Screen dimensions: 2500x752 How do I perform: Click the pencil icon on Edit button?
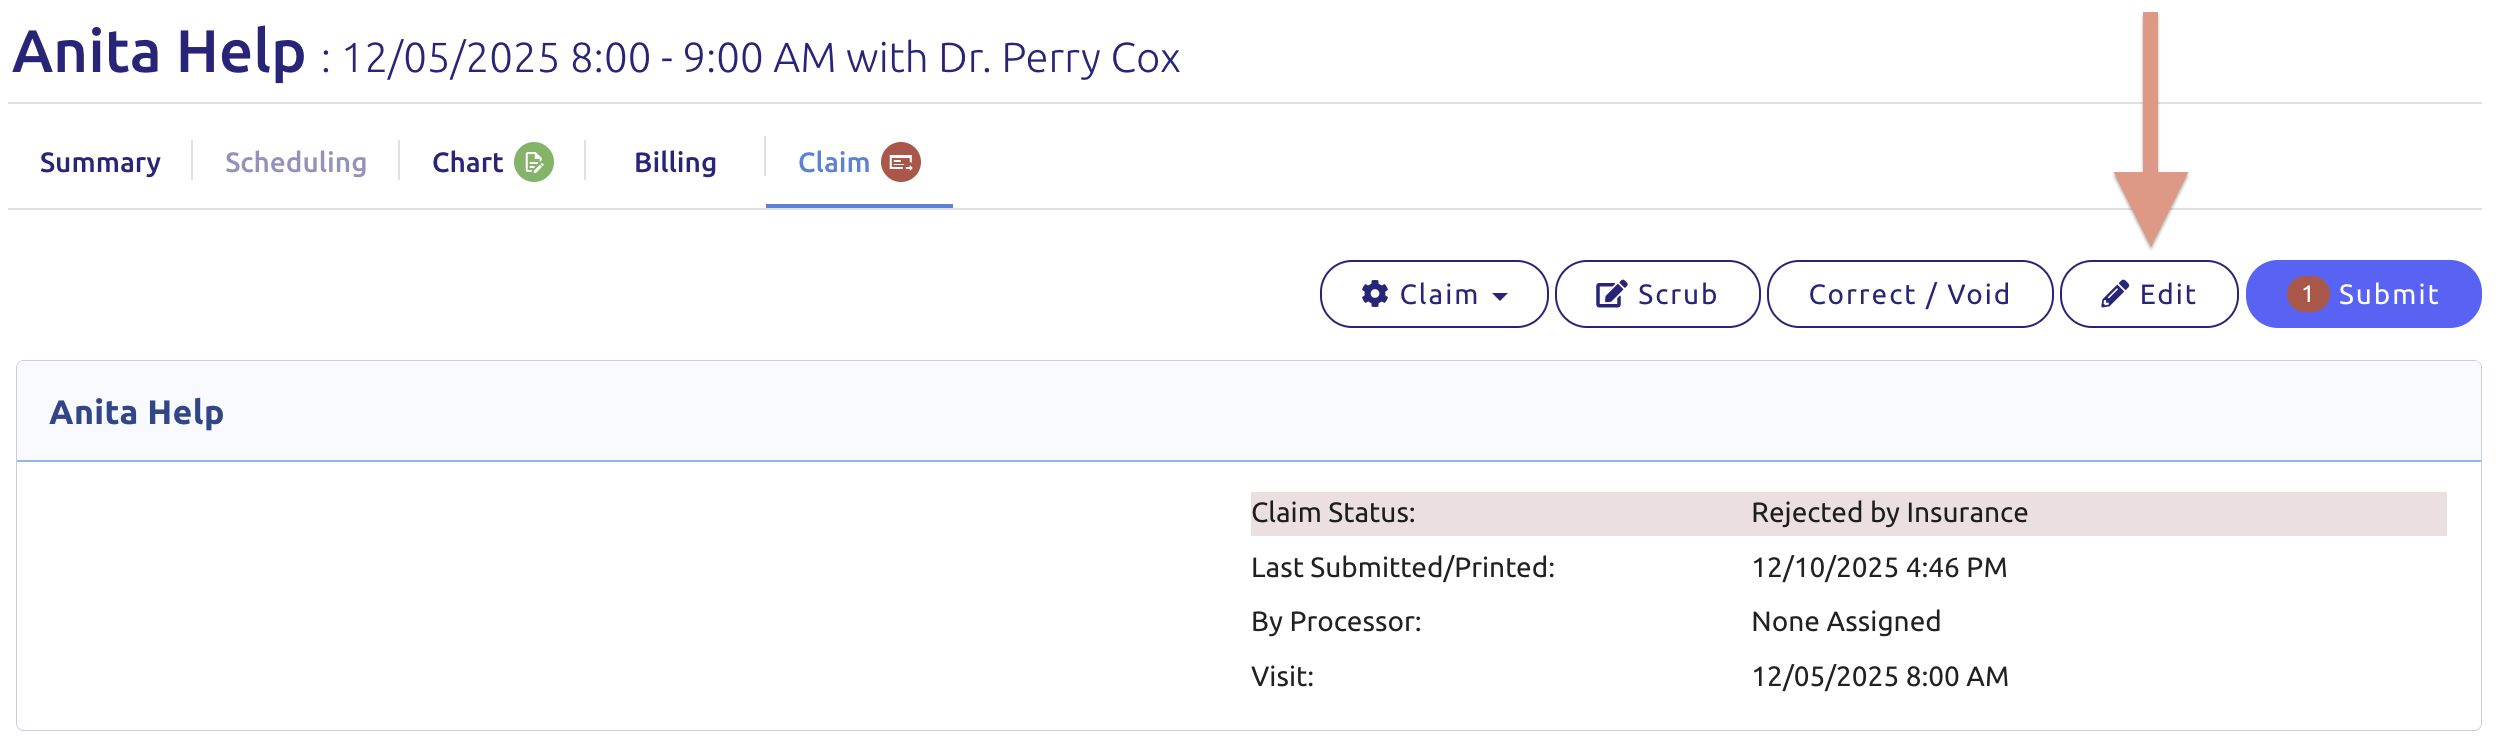[2114, 294]
